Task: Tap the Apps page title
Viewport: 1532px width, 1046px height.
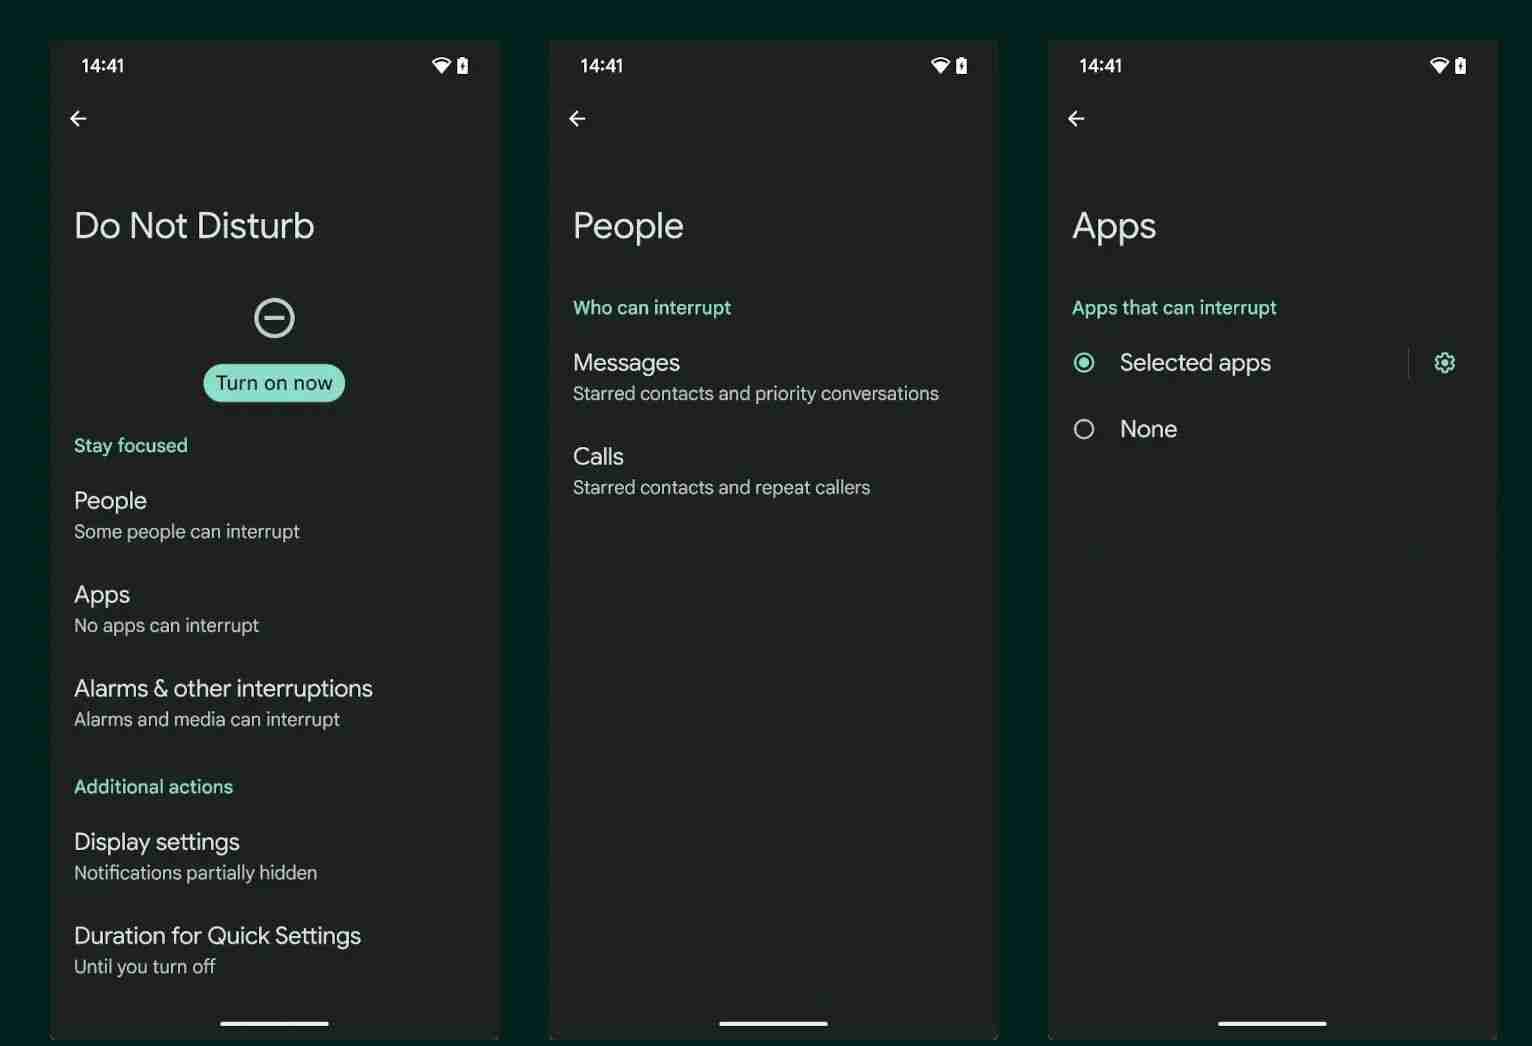Action: pyautogui.click(x=1114, y=228)
